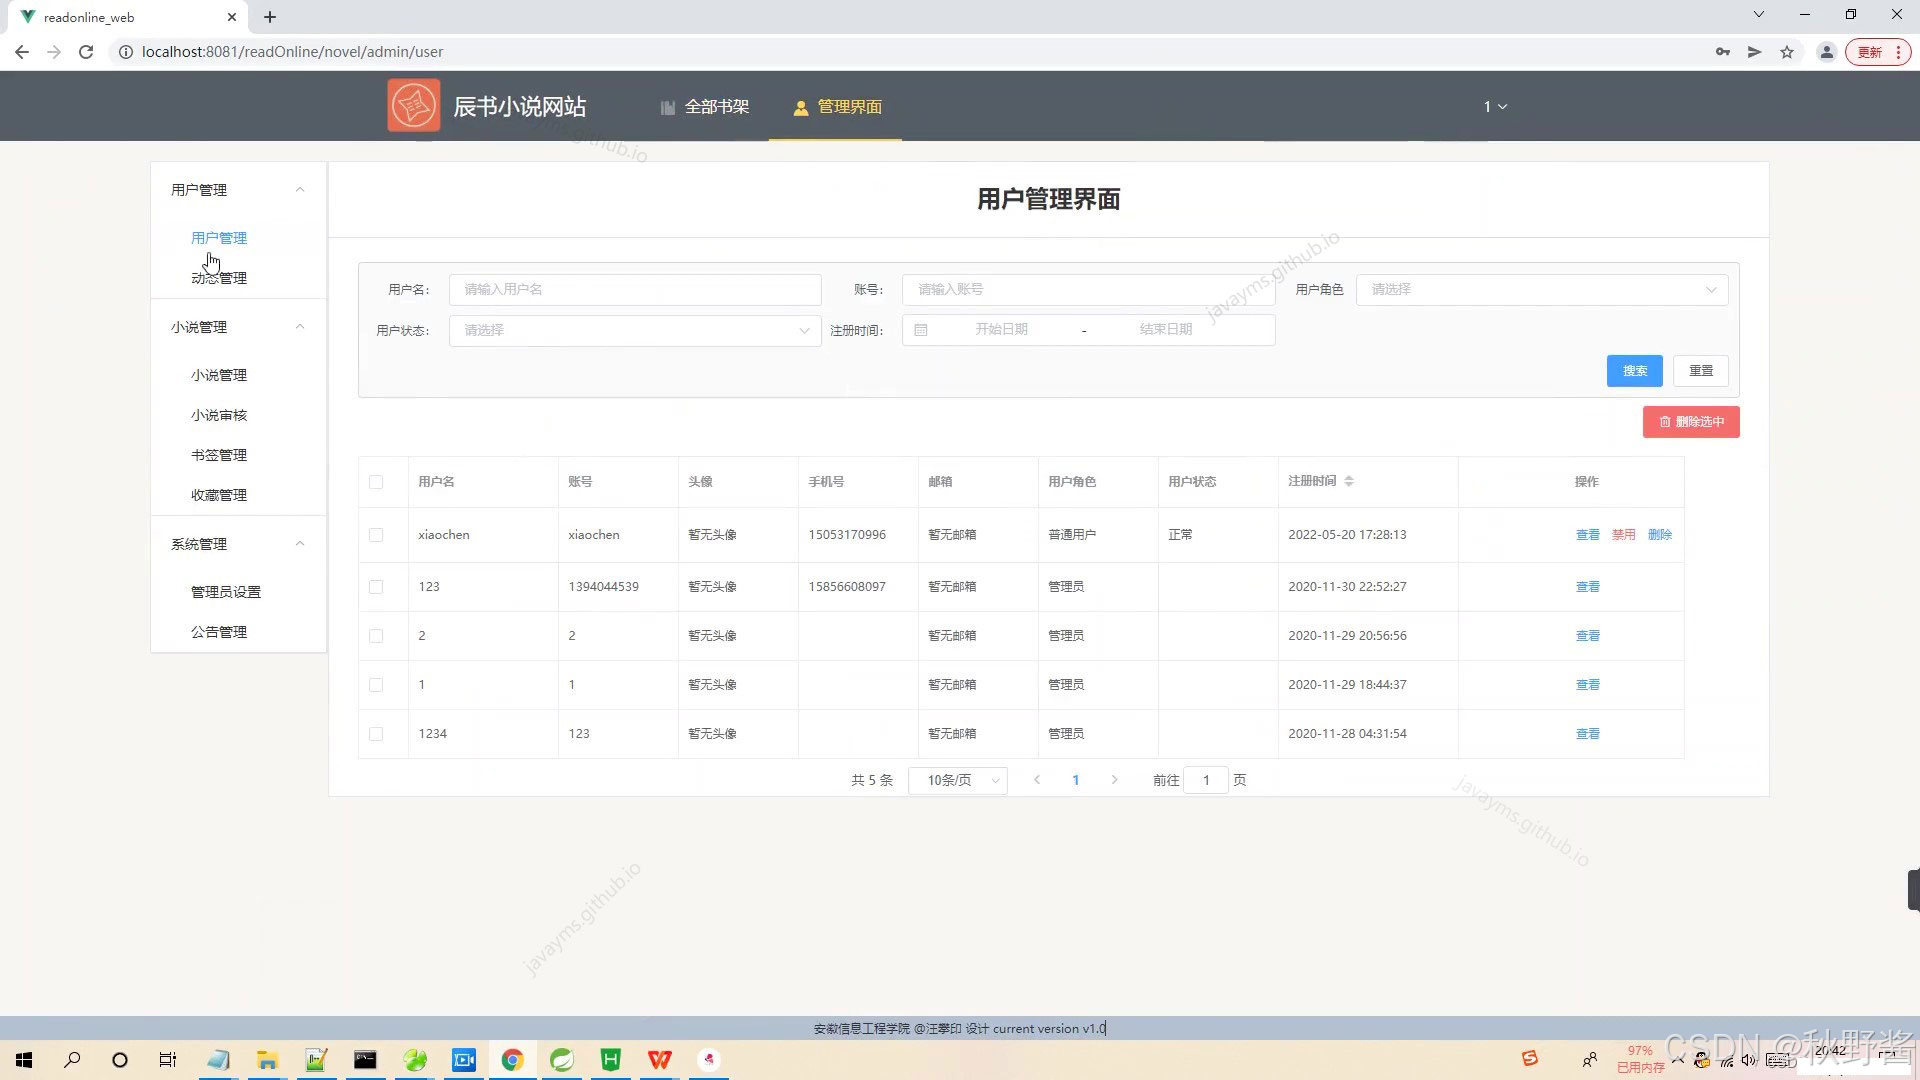Select the checkbox for the xiaochen row

tap(376, 535)
